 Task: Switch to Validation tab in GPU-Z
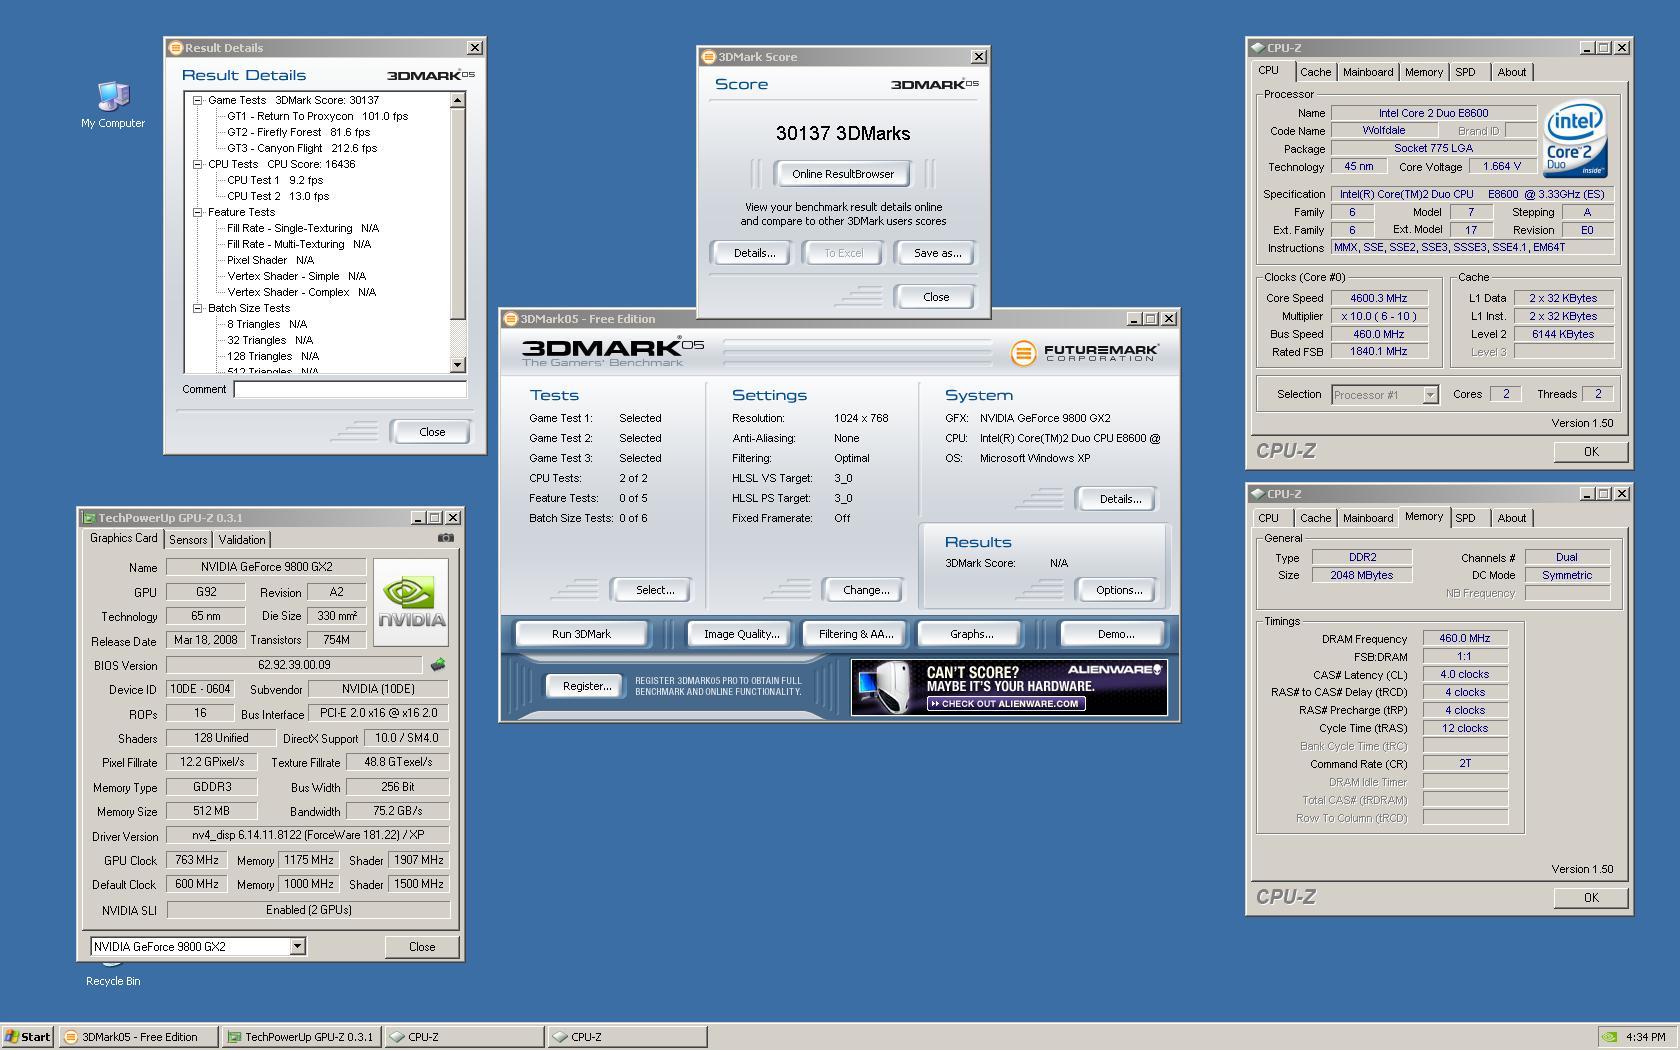click(242, 540)
